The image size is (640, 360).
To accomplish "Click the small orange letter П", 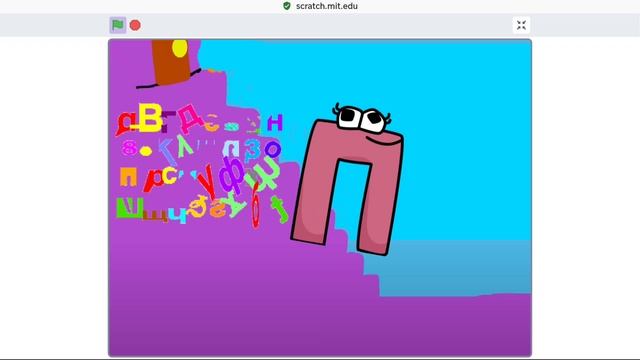I will pyautogui.click(x=128, y=177).
